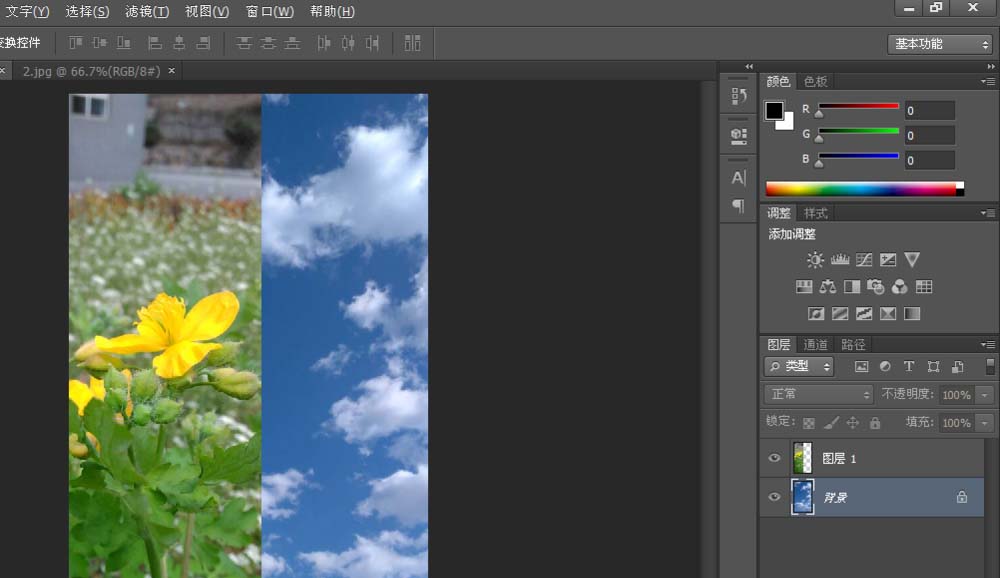Filter layers by type using the T icon
This screenshot has height=578, width=1000.
point(908,366)
